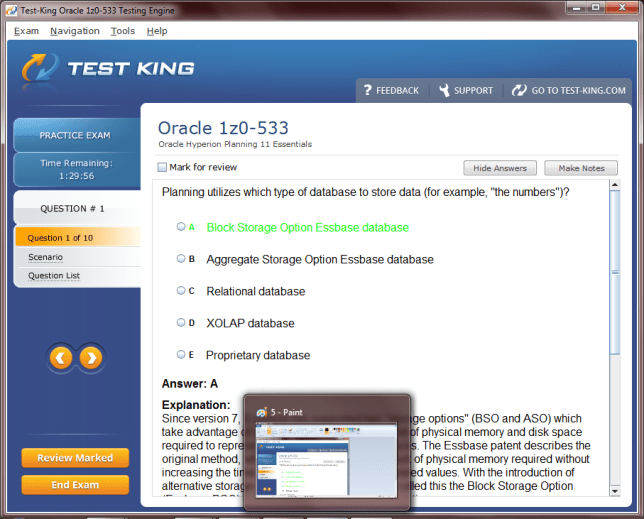Click the Make Notes button
This screenshot has height=519, width=644.
pos(581,168)
